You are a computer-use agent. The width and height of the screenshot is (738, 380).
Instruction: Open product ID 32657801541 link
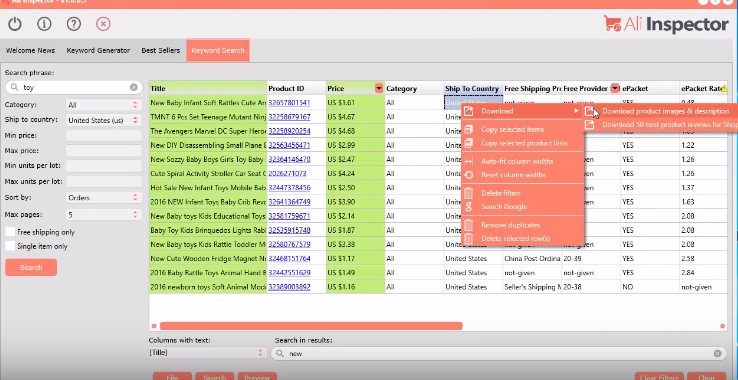[x=289, y=103]
